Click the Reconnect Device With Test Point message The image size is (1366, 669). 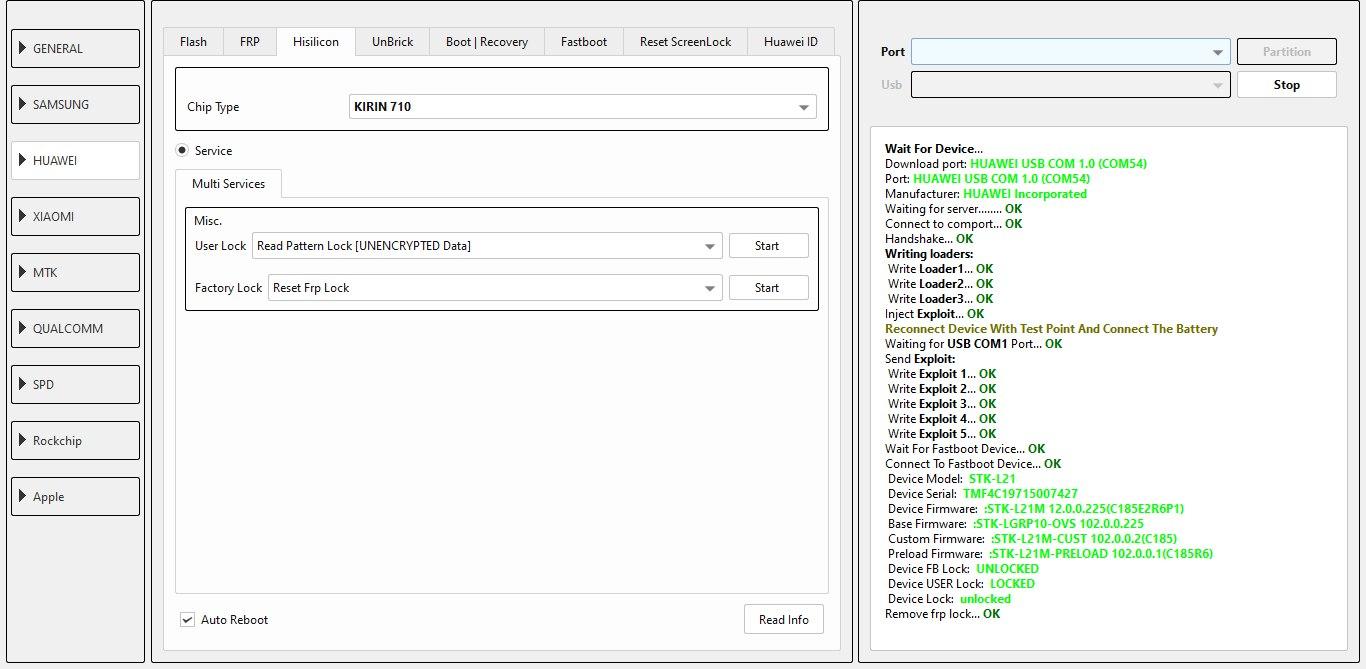1051,329
